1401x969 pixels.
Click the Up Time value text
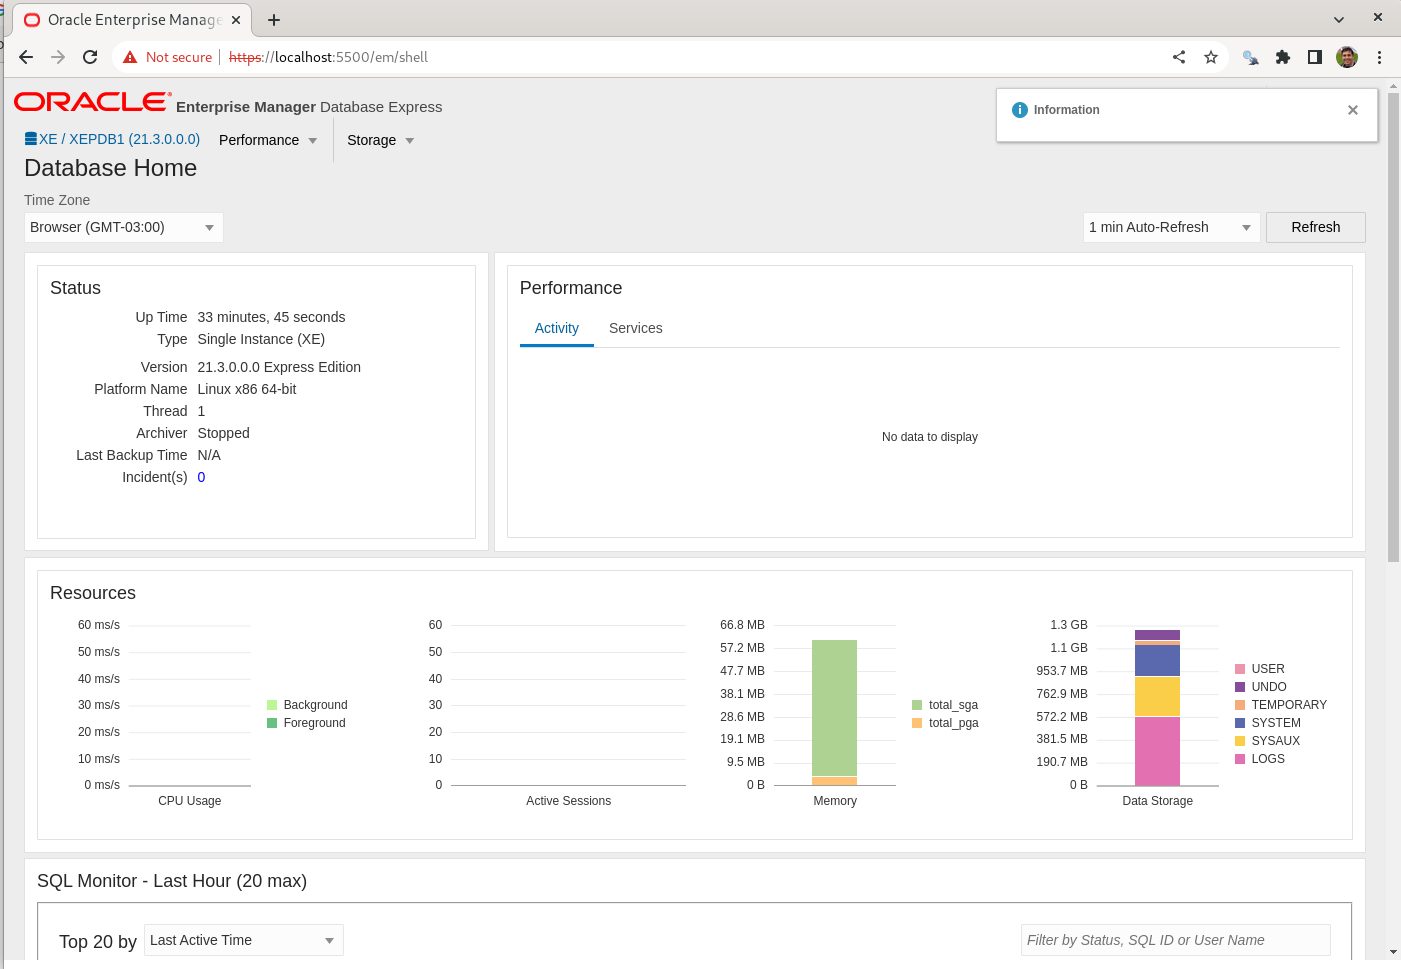tap(271, 317)
